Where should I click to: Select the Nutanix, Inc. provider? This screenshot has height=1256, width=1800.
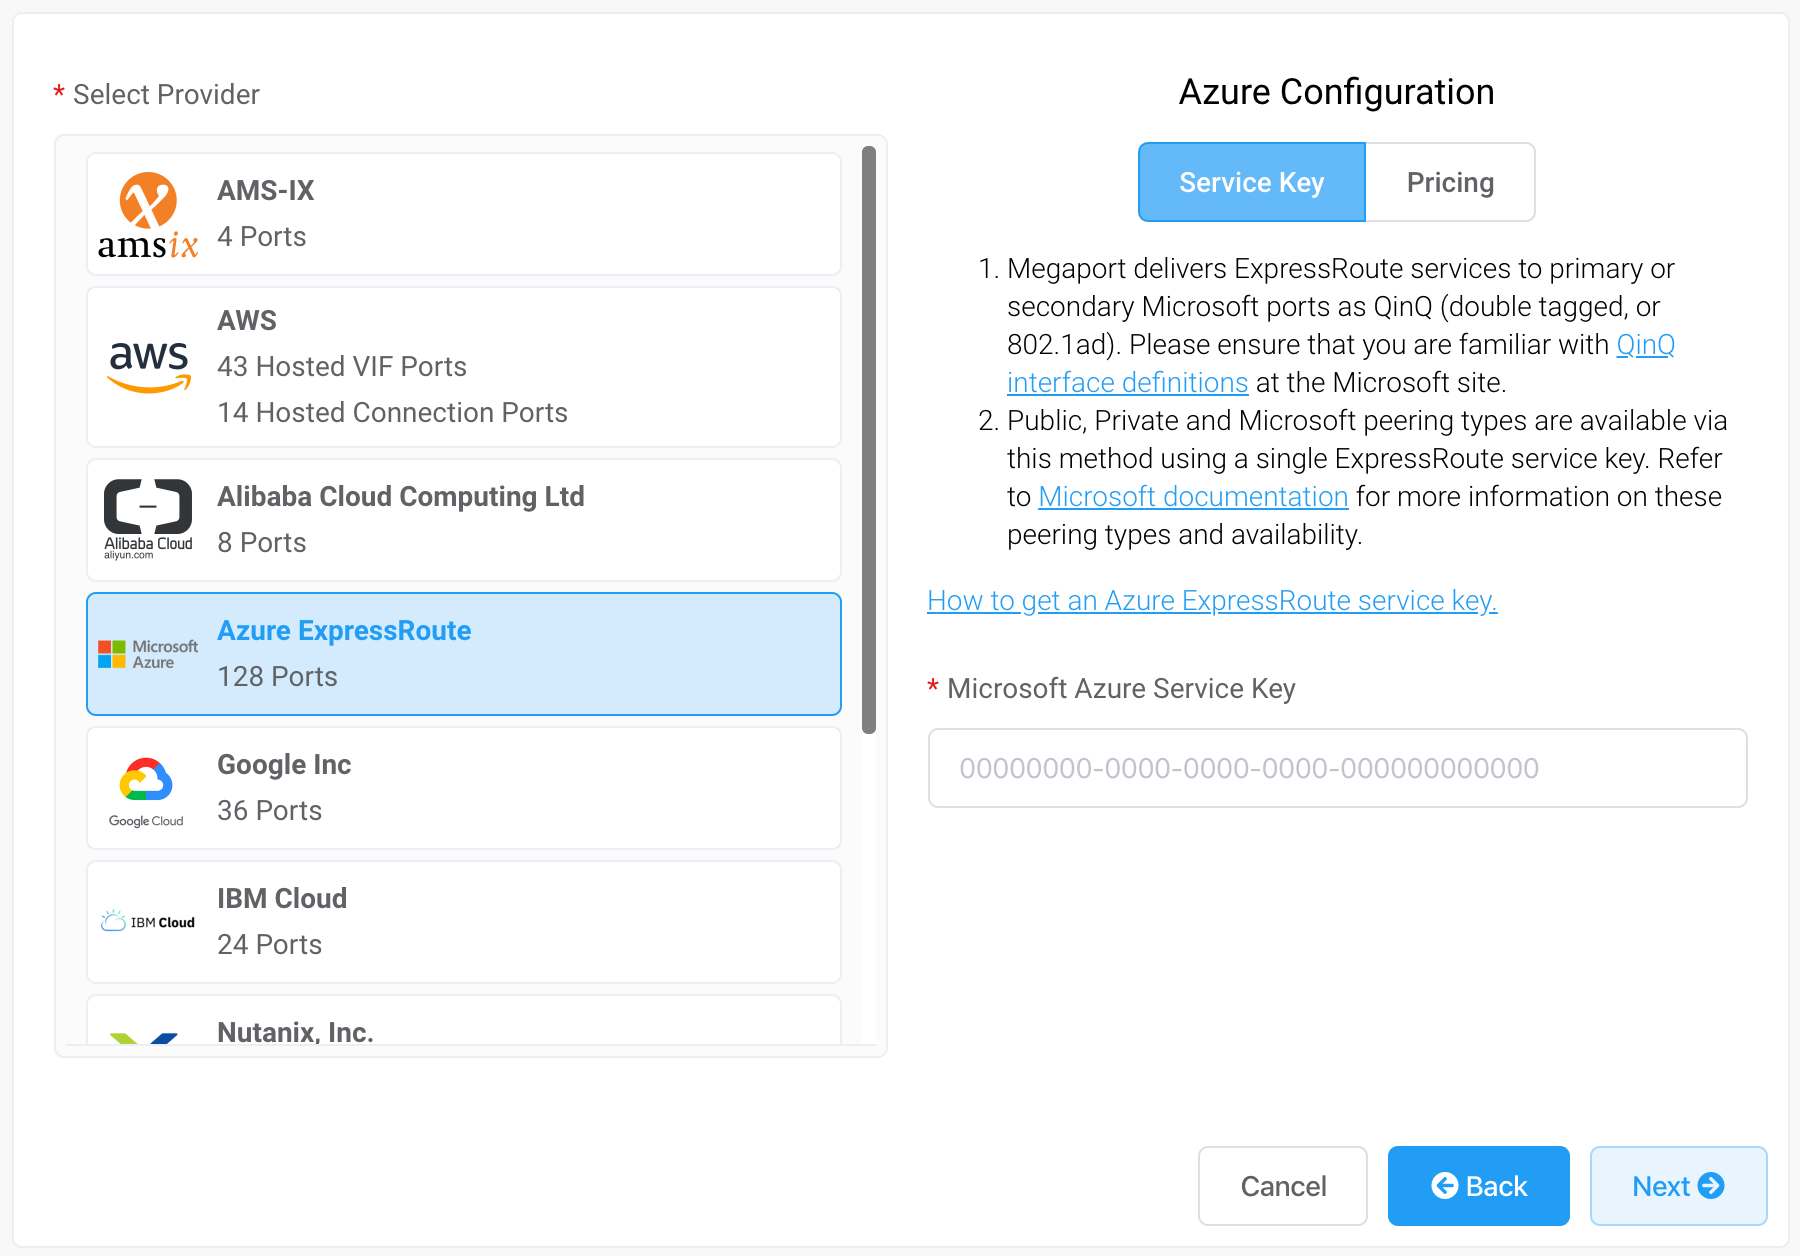pos(464,1021)
